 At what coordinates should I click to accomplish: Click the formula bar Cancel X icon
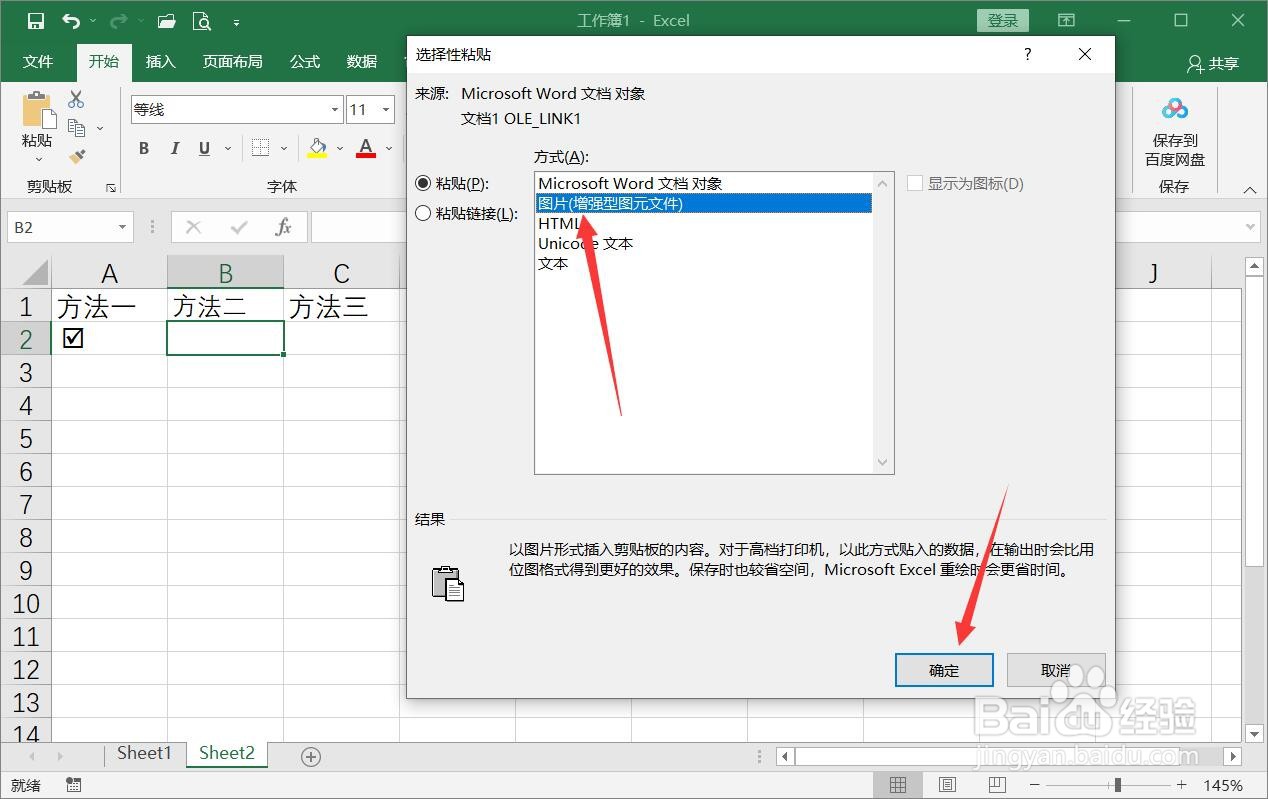pos(193,228)
